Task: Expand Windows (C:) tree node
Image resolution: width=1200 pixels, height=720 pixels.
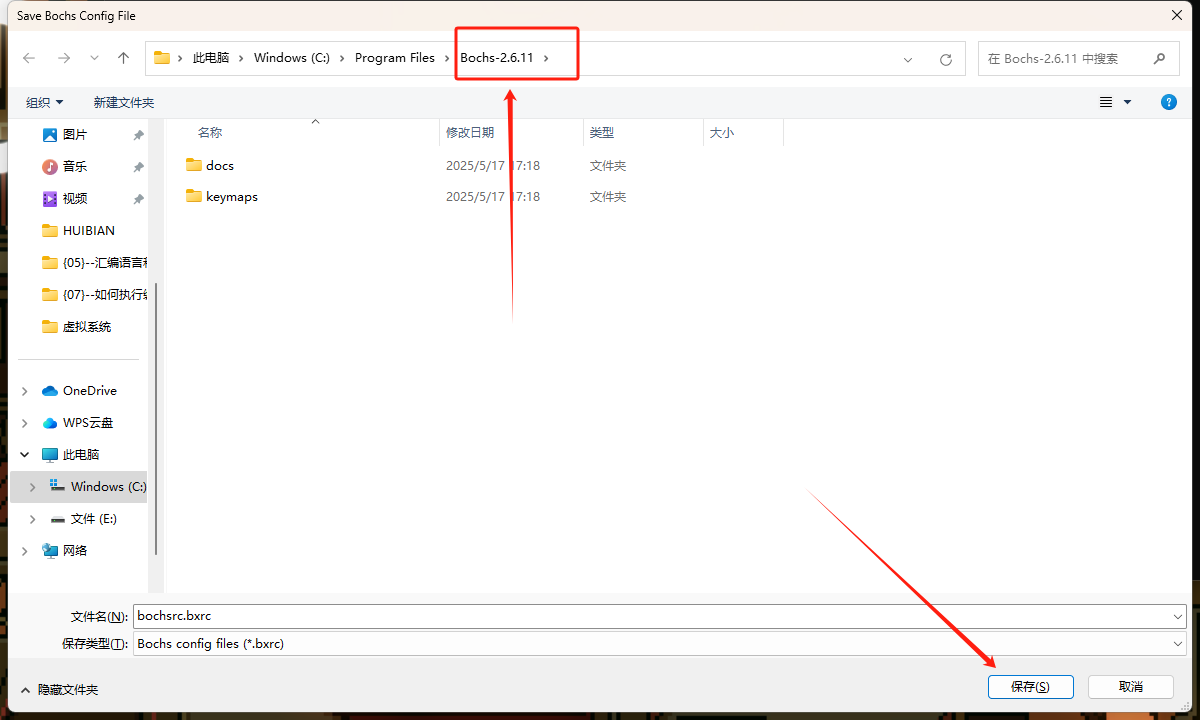Action: click(x=33, y=486)
